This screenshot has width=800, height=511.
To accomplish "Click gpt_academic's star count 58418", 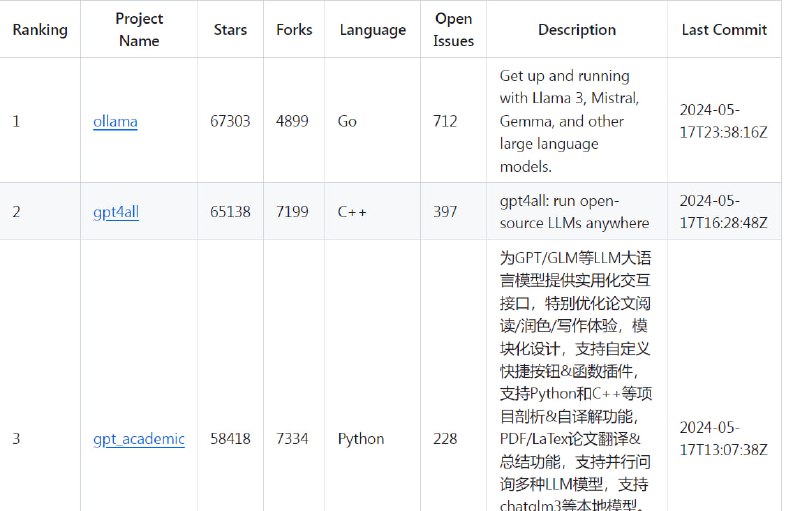I will coord(230,439).
